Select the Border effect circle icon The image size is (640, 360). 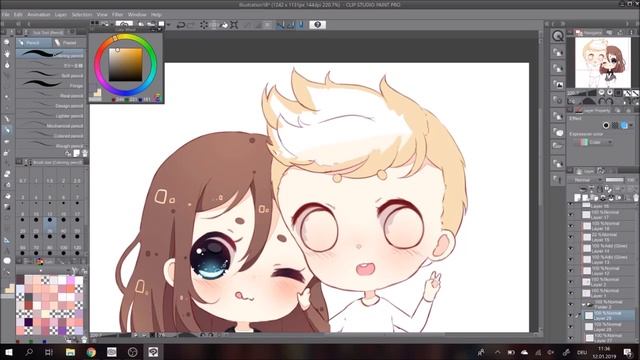click(606, 125)
